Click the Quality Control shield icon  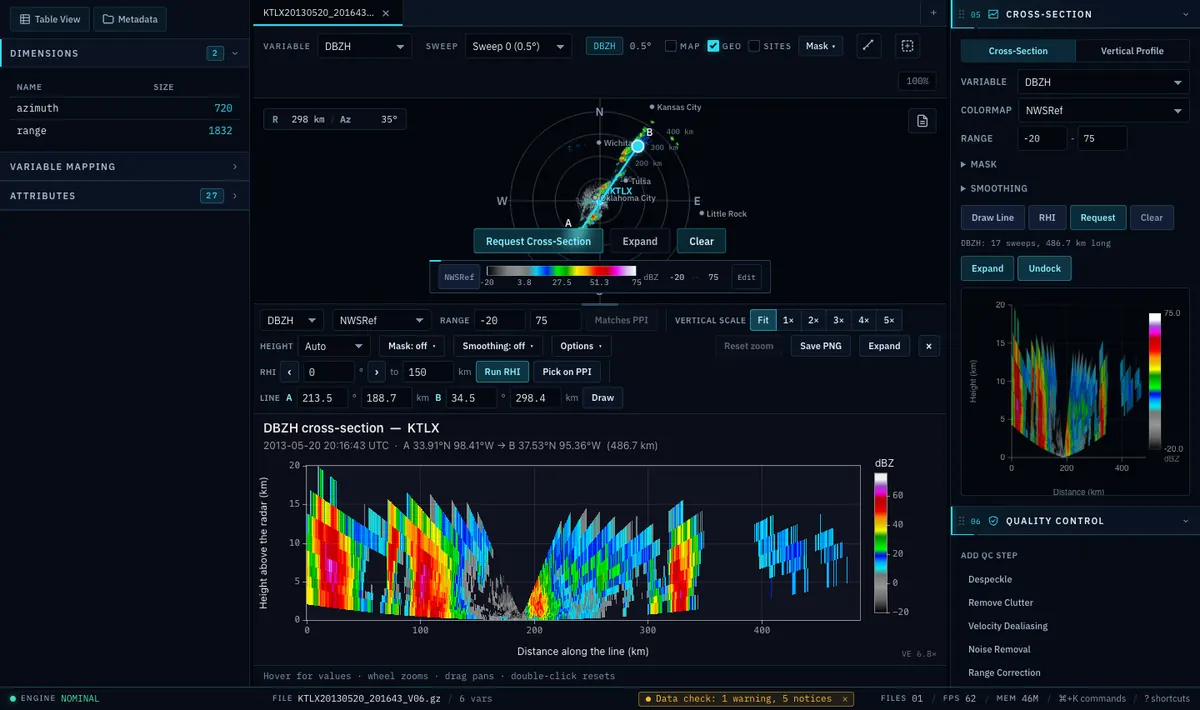coord(993,521)
